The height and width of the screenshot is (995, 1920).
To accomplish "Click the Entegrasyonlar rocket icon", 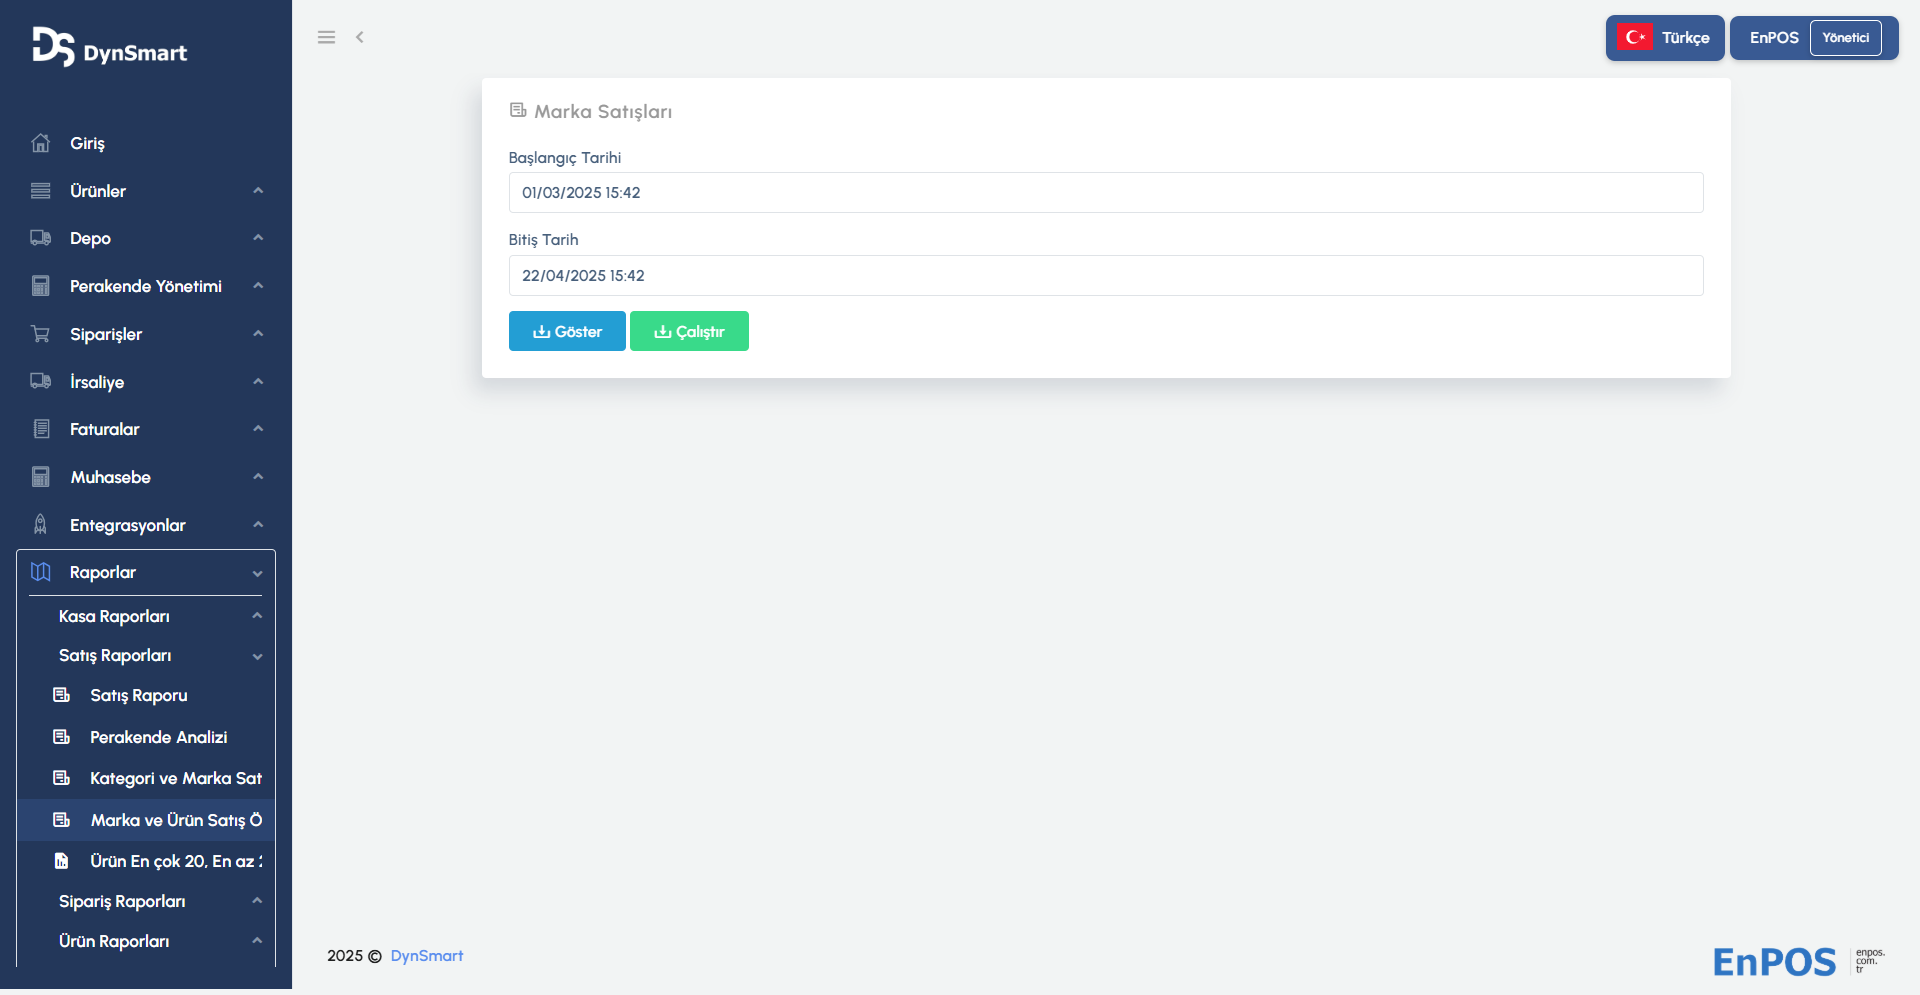I will tap(40, 525).
